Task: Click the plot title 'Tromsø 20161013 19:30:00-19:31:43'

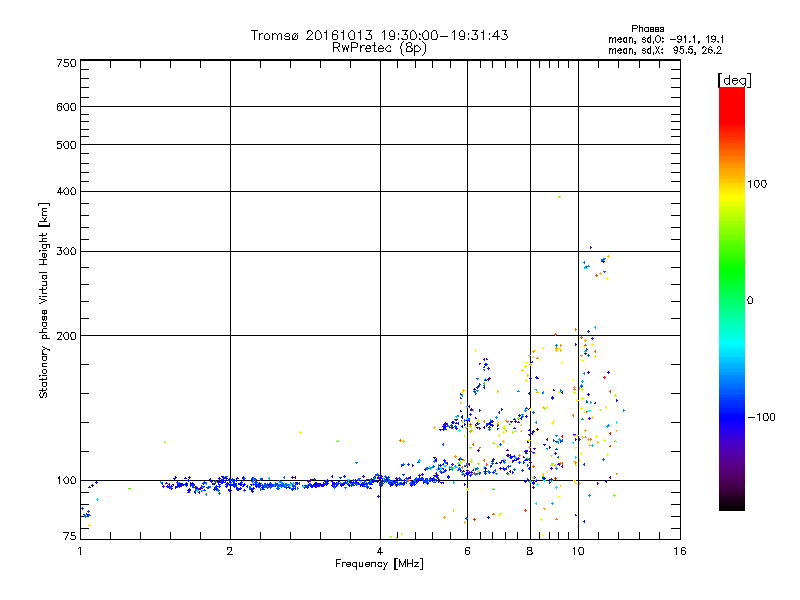Action: click(379, 35)
